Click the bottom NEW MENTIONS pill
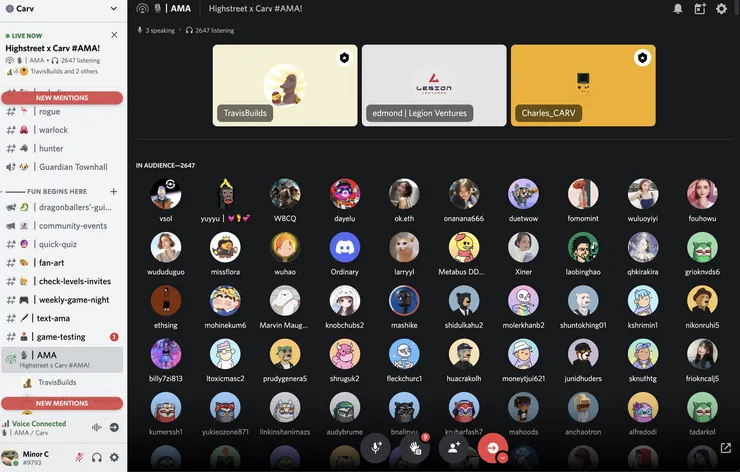This screenshot has height=472, width=740. coord(62,403)
